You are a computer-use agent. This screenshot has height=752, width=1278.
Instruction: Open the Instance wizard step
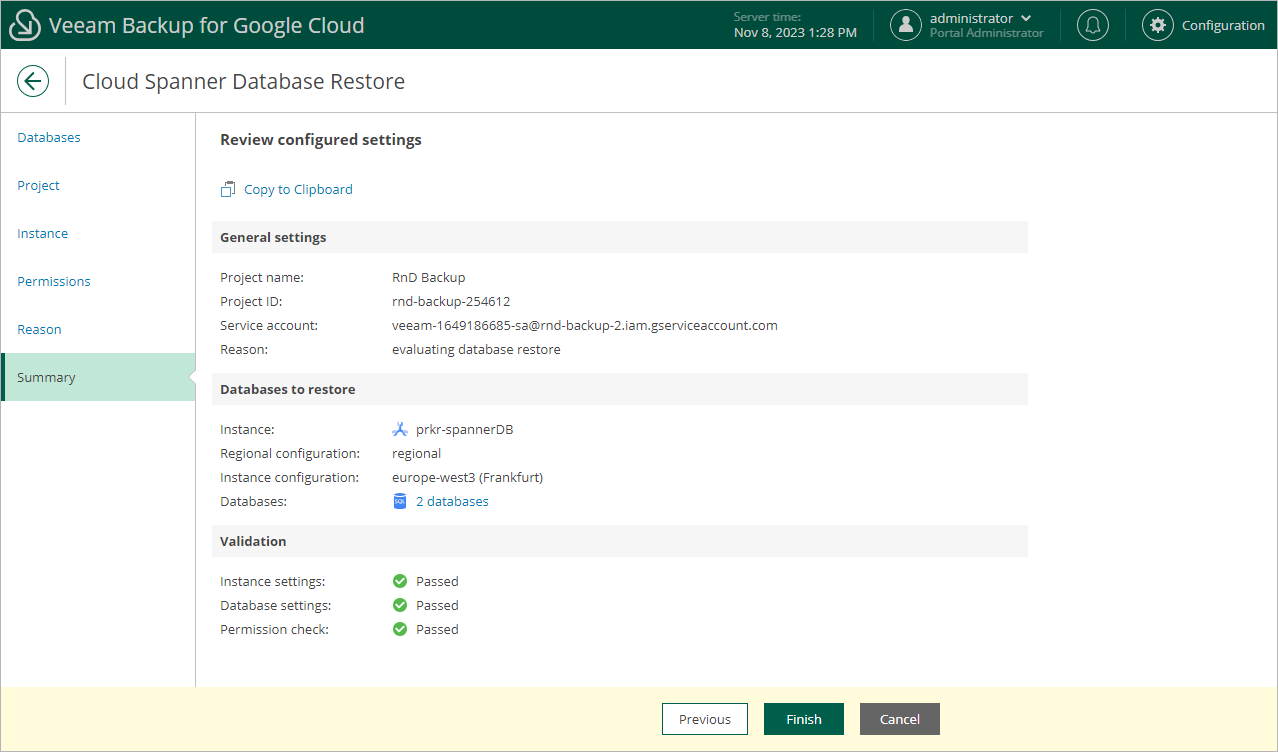pyautogui.click(x=43, y=233)
